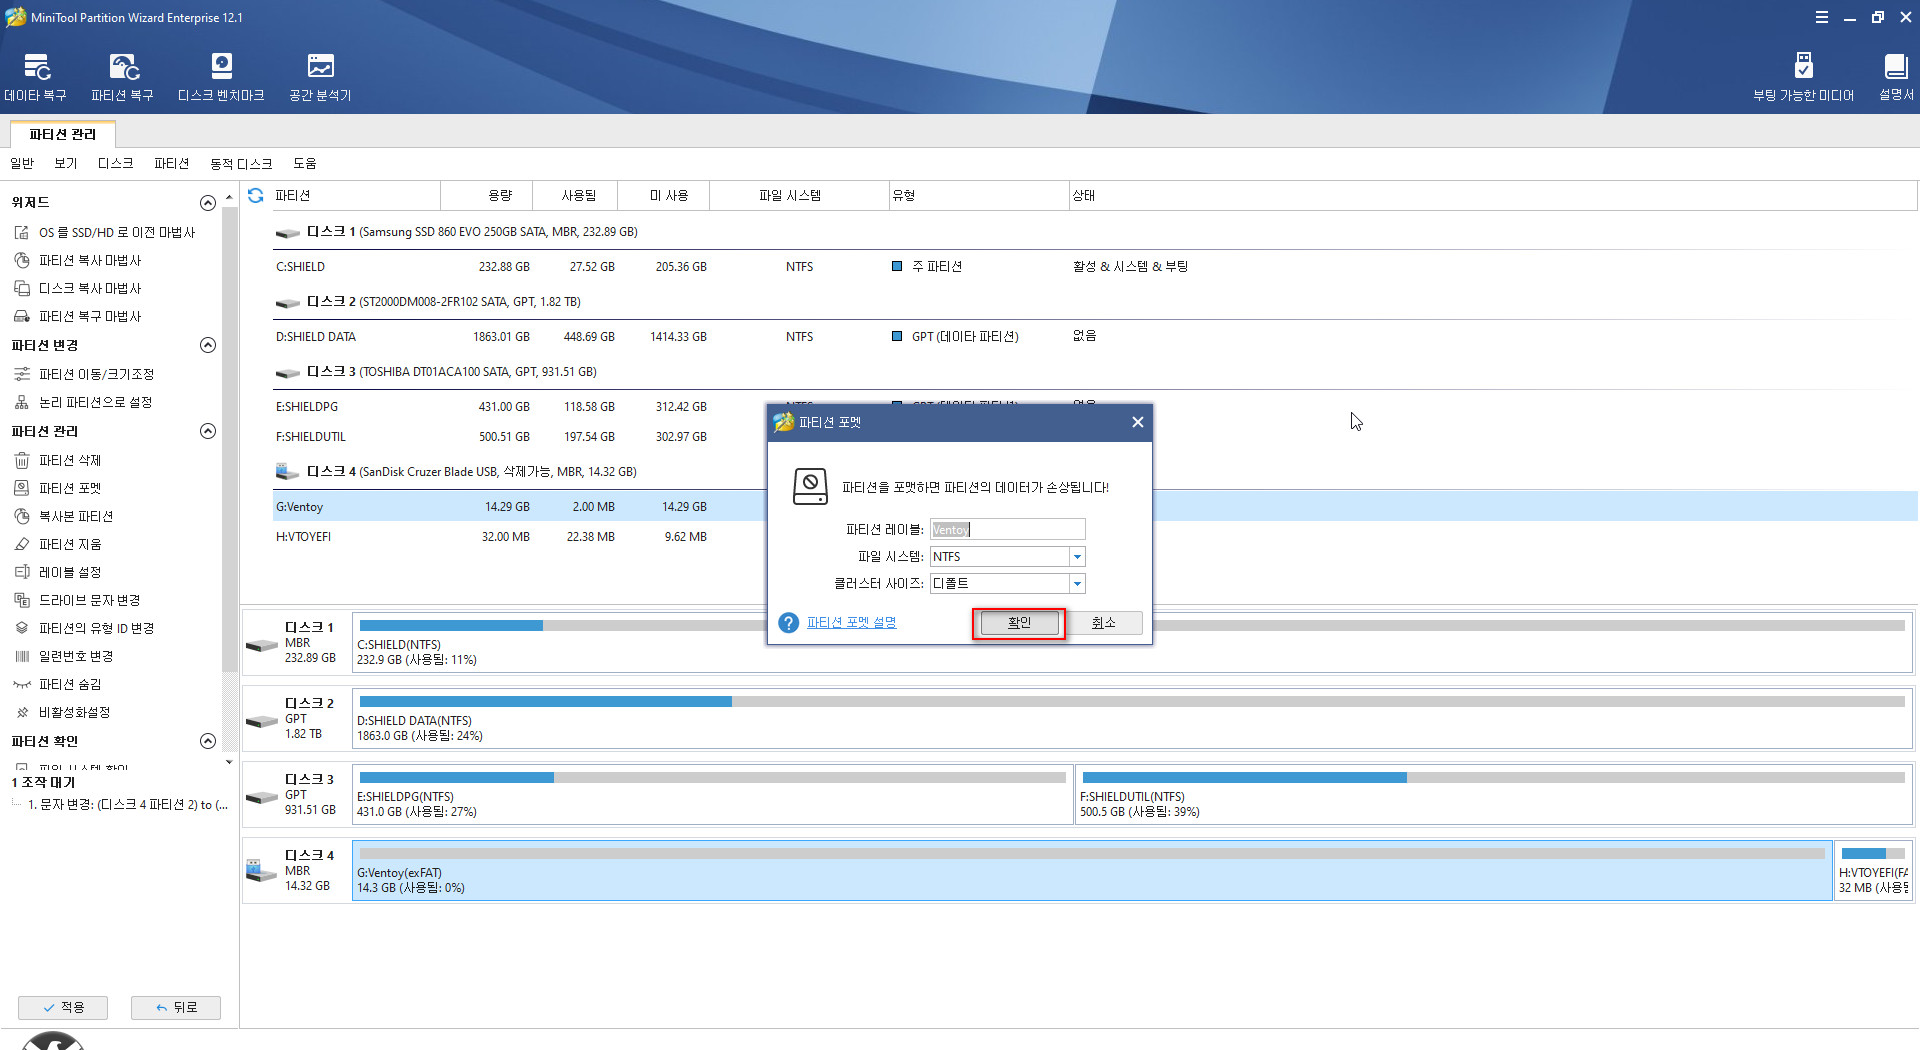Open the Partition (파티션) menu
Image resolution: width=1920 pixels, height=1050 pixels.
[x=172, y=163]
